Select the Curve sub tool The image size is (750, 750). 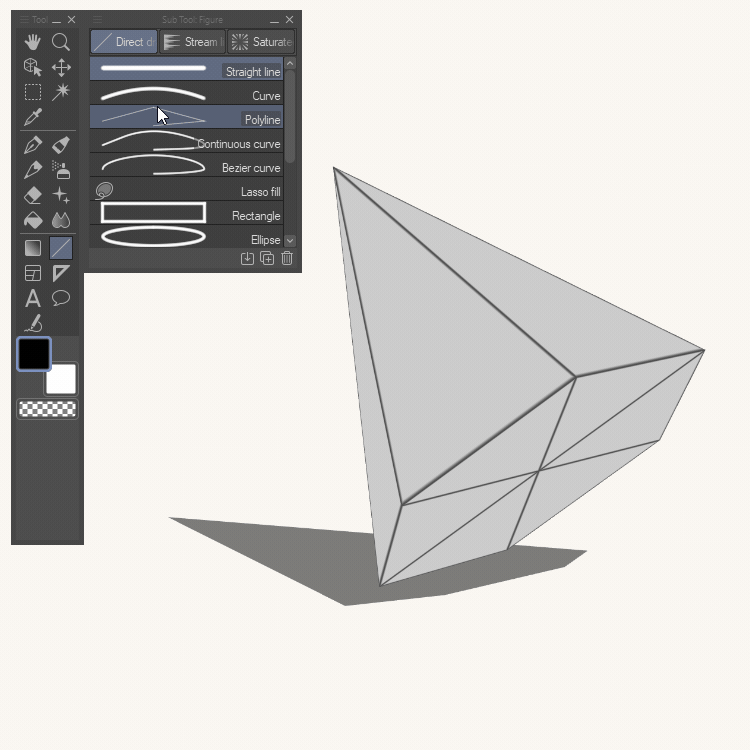[187, 93]
